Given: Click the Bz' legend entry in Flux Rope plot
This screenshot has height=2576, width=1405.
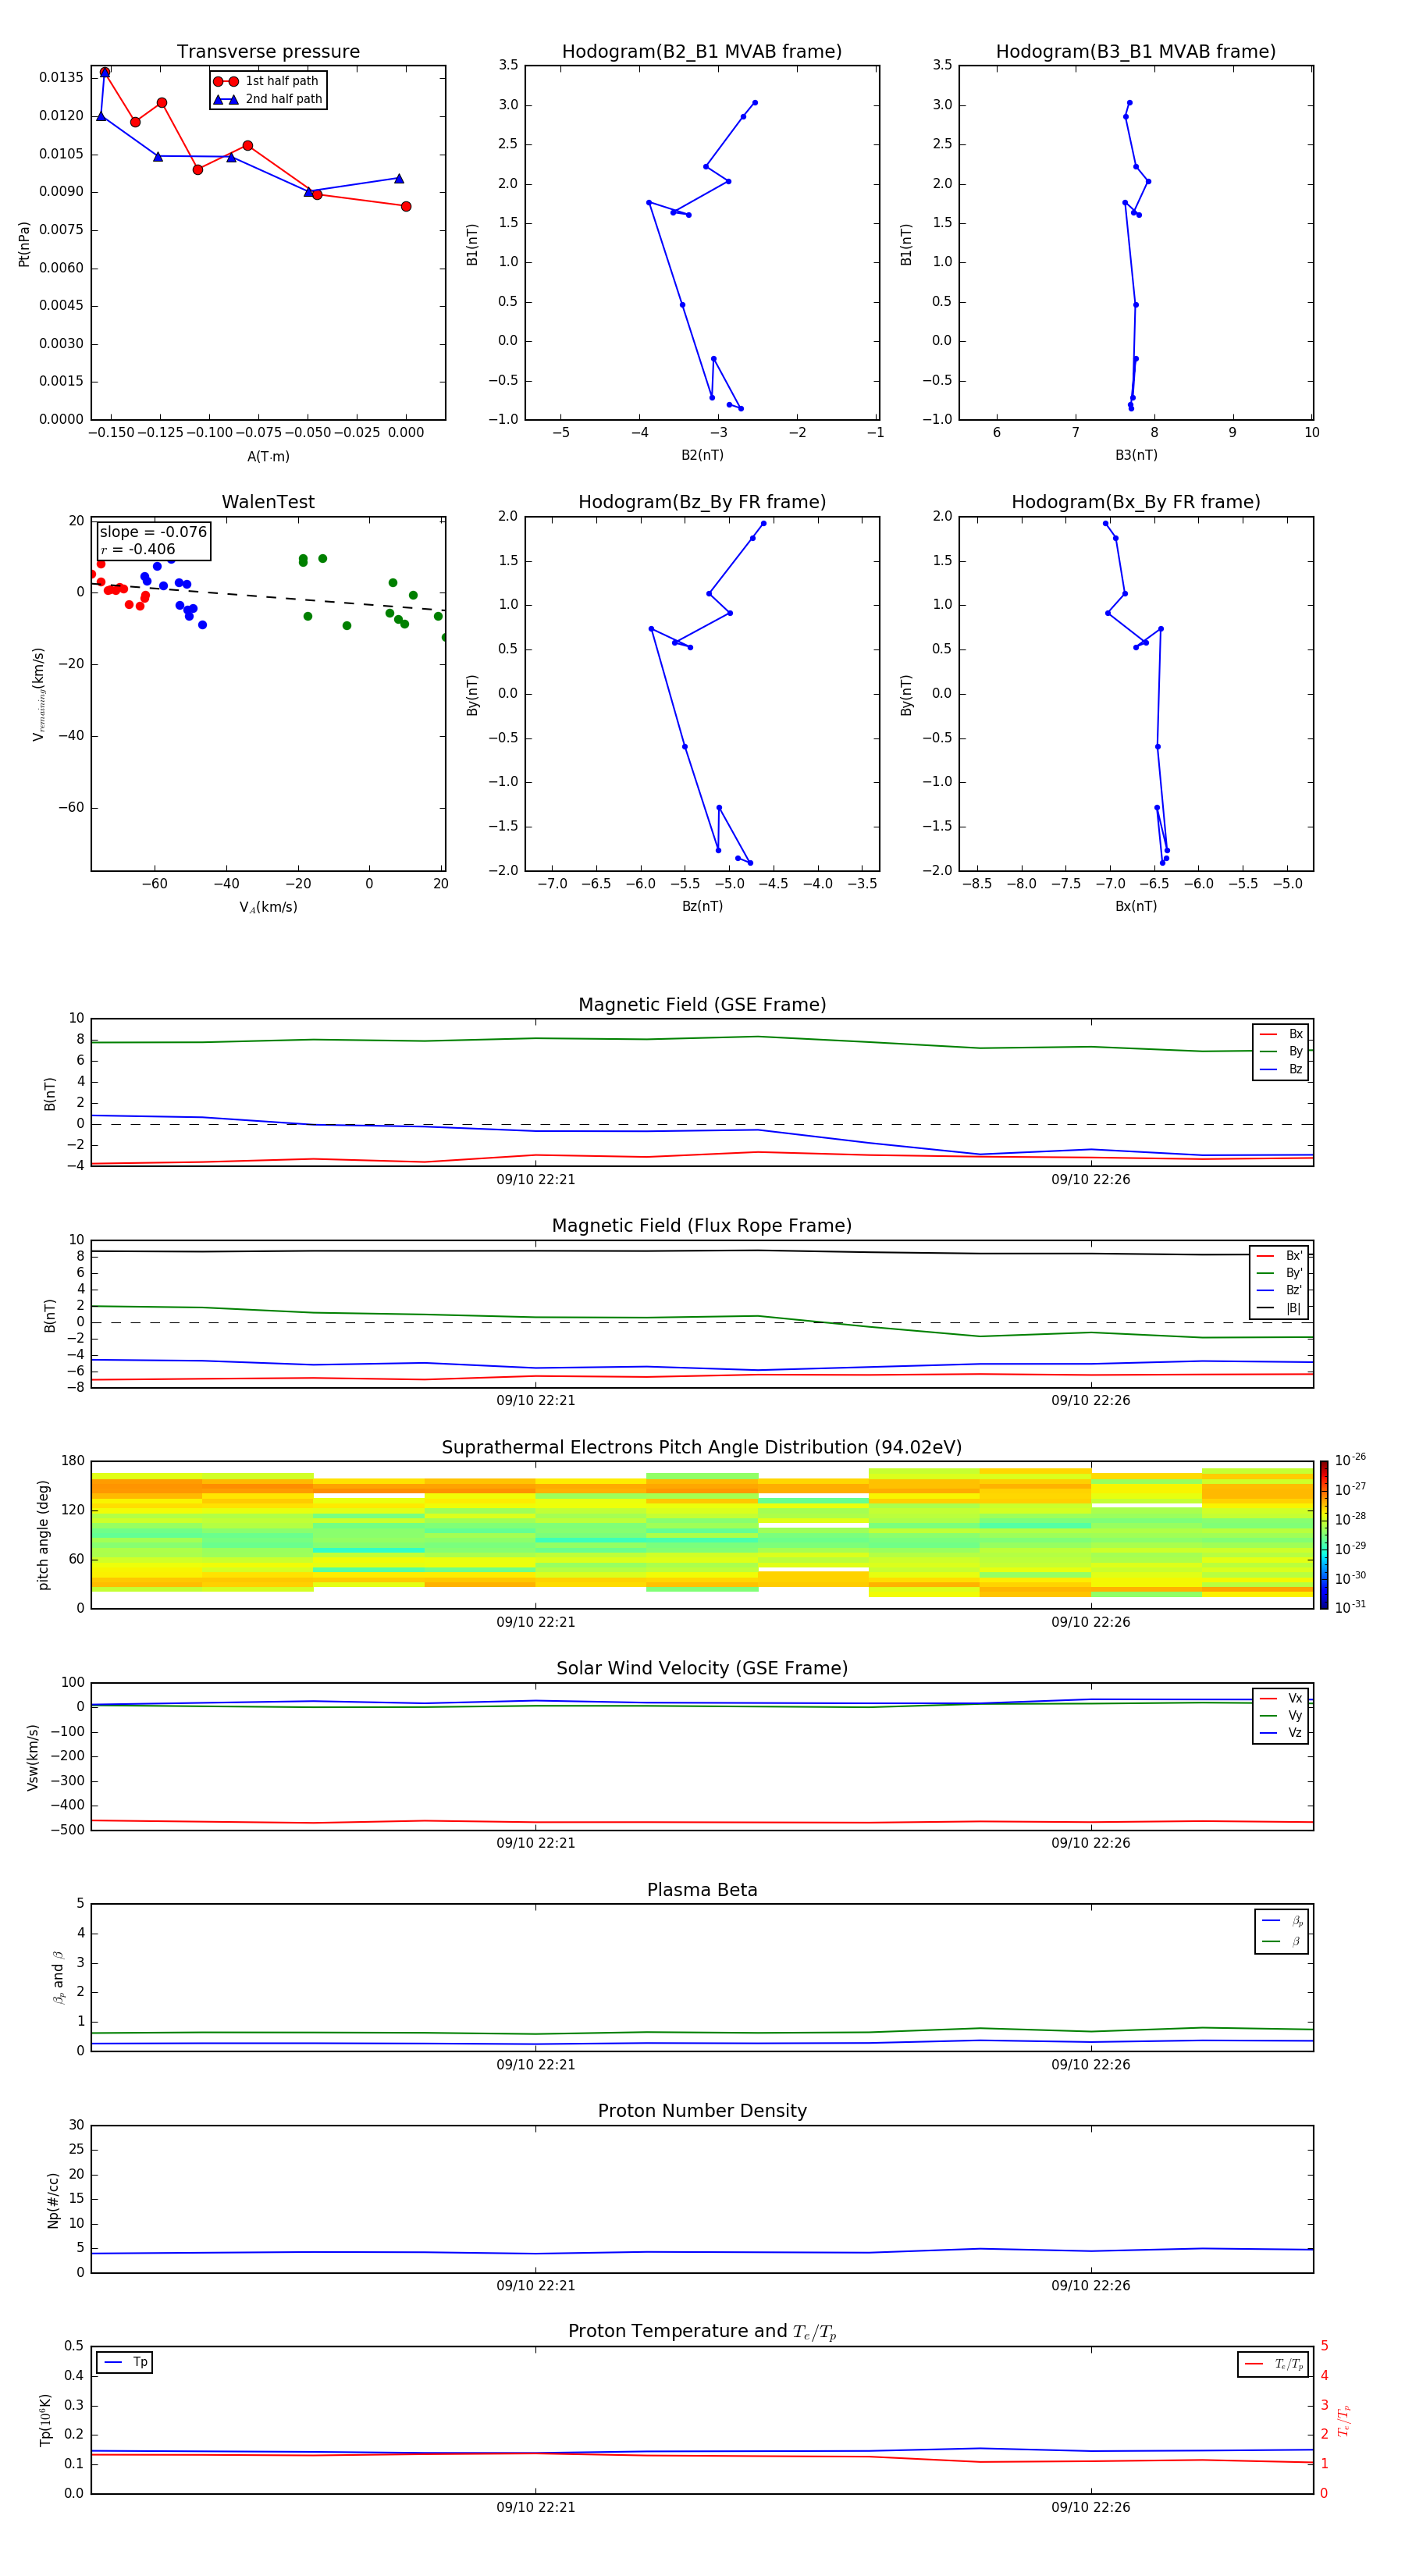Looking at the screenshot, I should (x=1280, y=1291).
